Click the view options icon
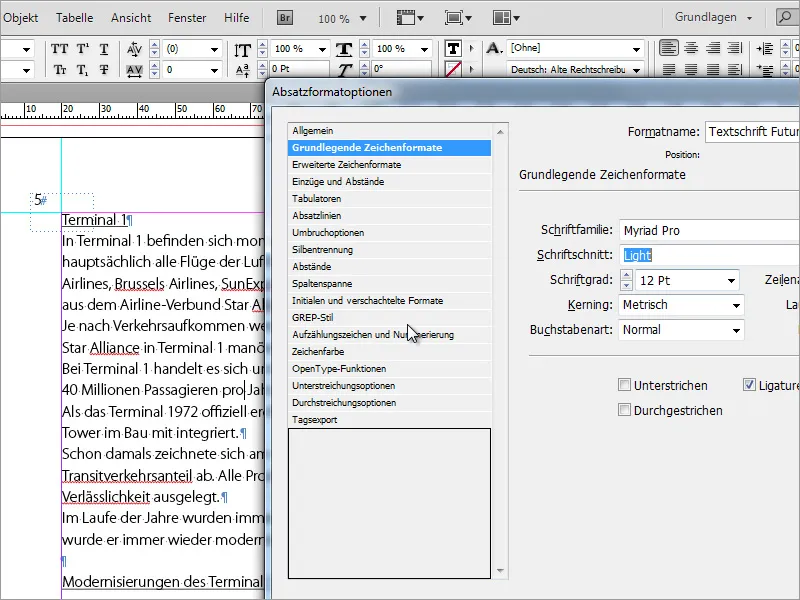 (x=410, y=18)
